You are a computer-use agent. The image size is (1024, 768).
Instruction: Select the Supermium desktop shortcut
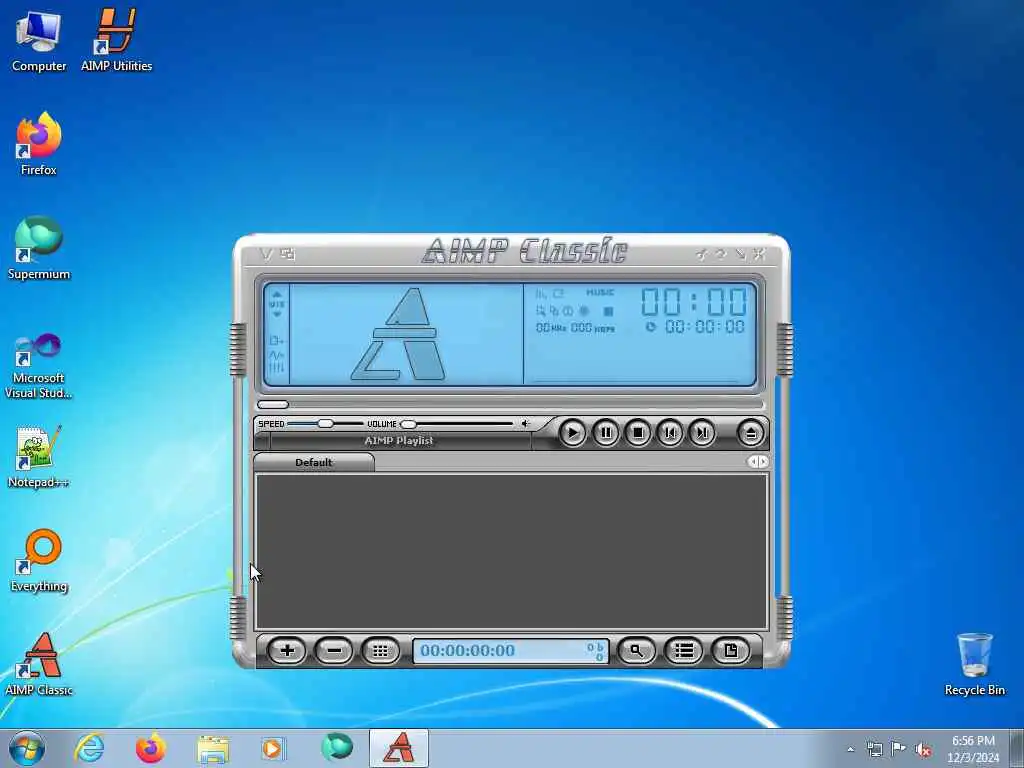click(x=39, y=248)
